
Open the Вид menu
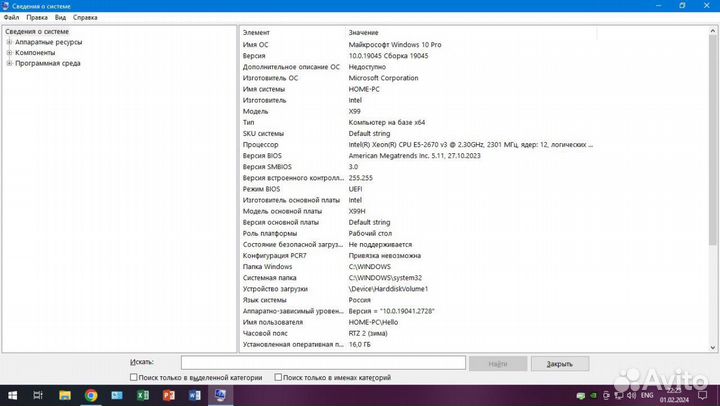(x=60, y=17)
